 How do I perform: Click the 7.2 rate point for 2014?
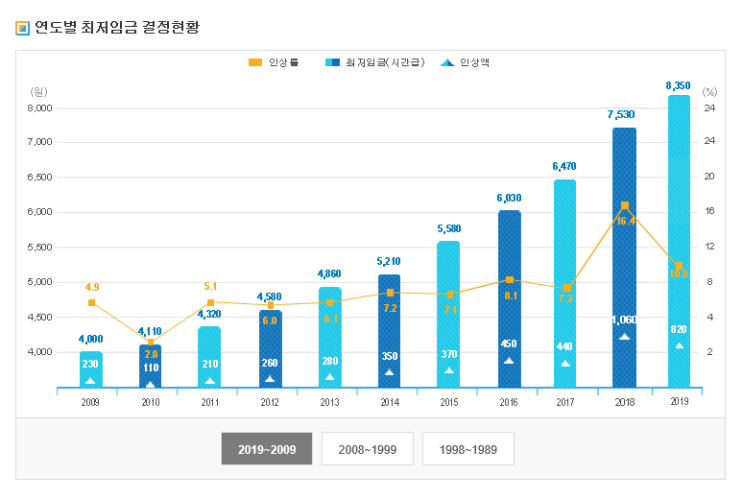390,293
